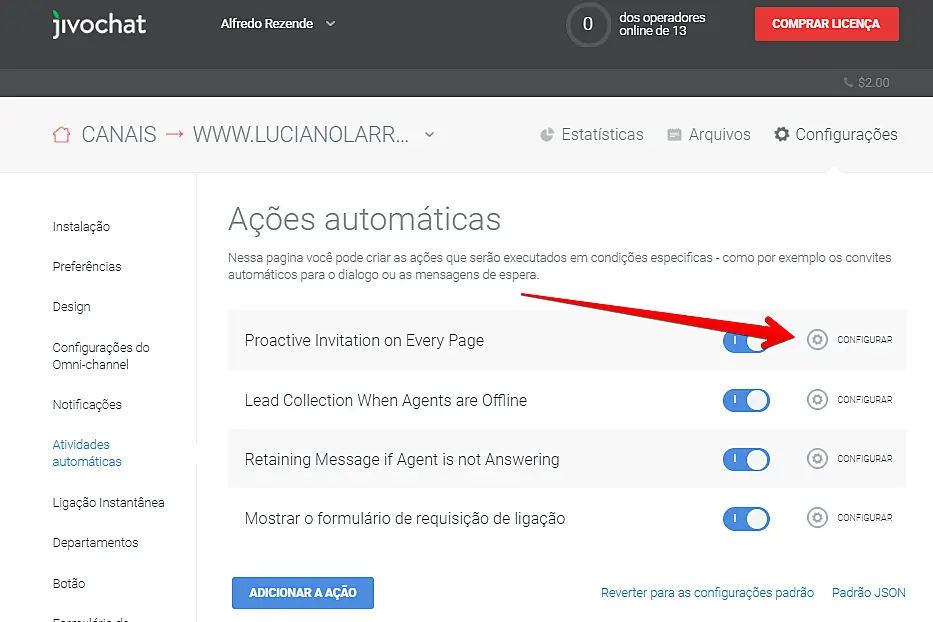Click the JivoChat logo
This screenshot has width=933, height=622.
[x=98, y=24]
